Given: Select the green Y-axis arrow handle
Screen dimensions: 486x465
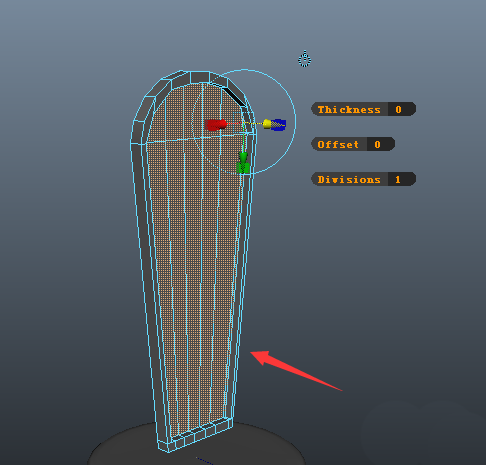Looking at the screenshot, I should point(243,157).
